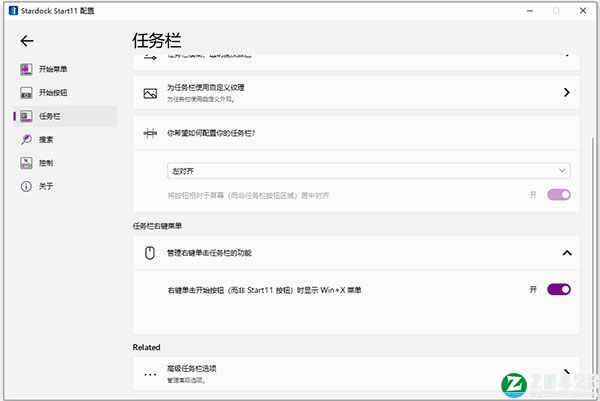Click the 你希望如何配置你的任务栏? text

[211, 133]
